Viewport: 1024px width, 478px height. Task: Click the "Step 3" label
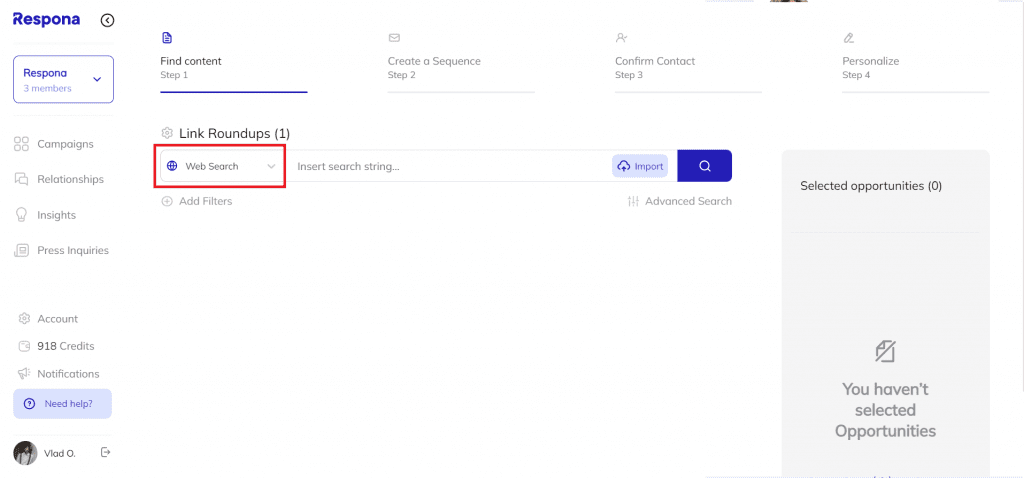pos(629,75)
